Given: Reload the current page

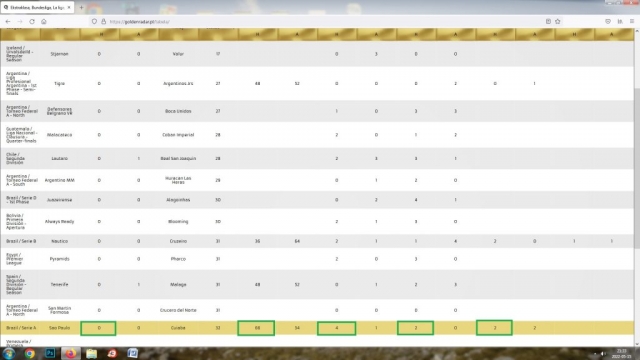Looking at the screenshot, I should coord(32,22).
